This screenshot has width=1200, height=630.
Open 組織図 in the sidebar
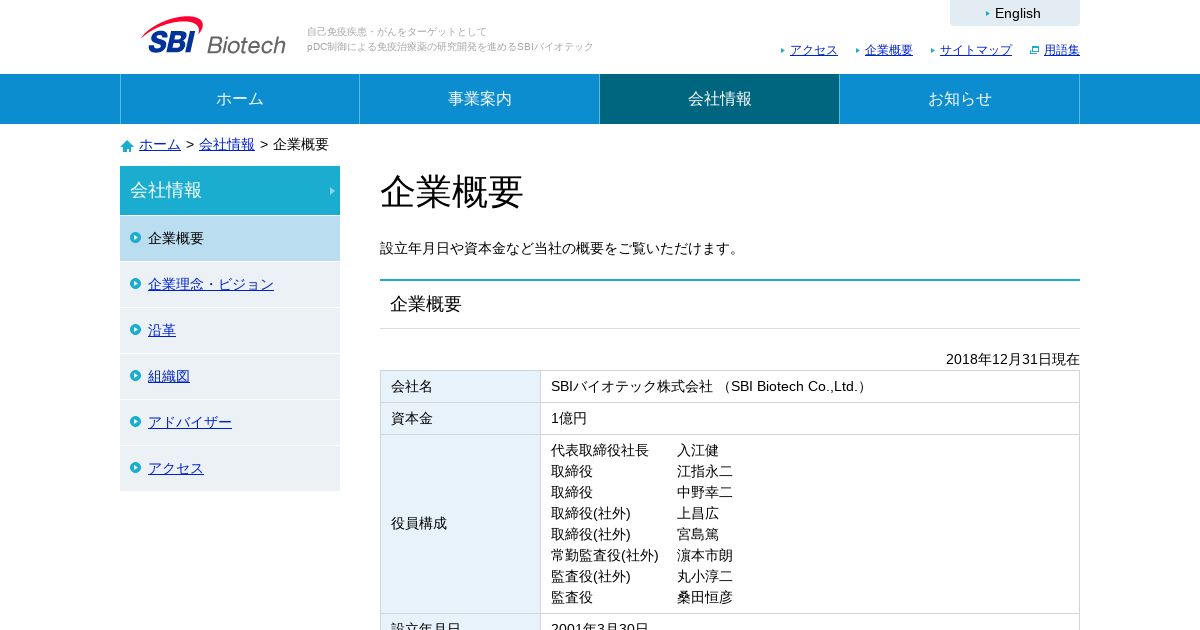tap(169, 376)
